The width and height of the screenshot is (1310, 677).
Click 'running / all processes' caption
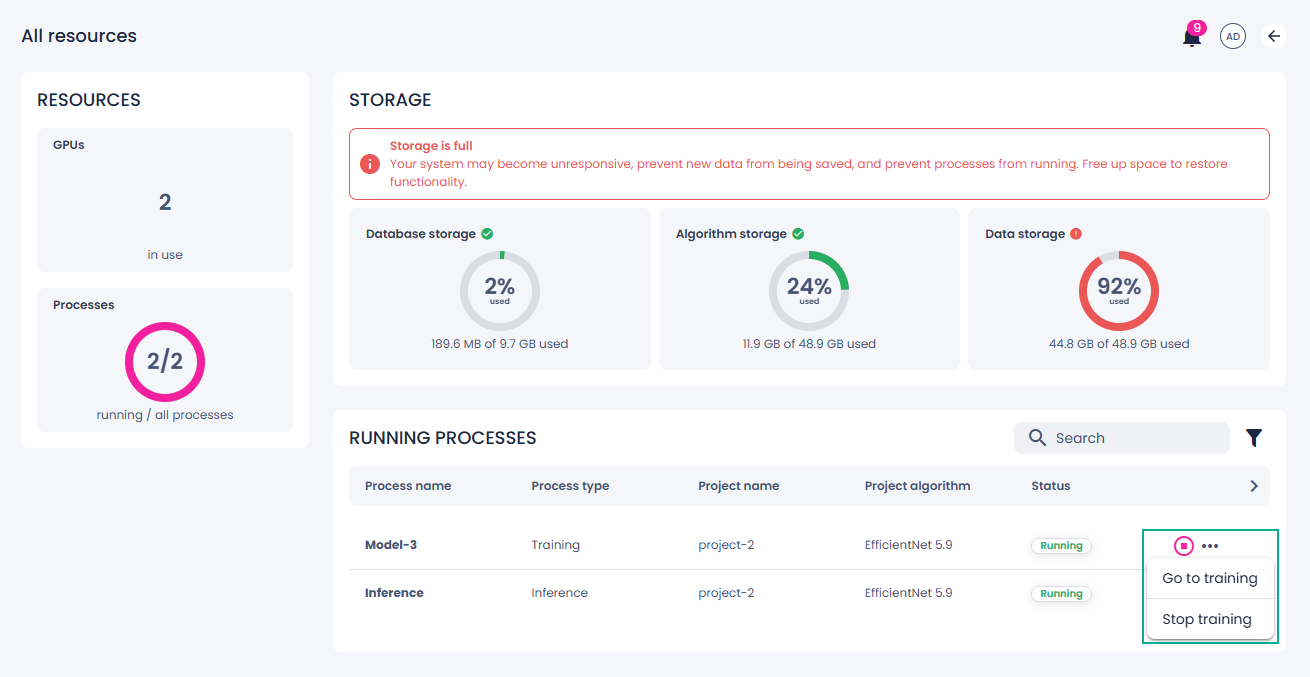[x=165, y=415]
